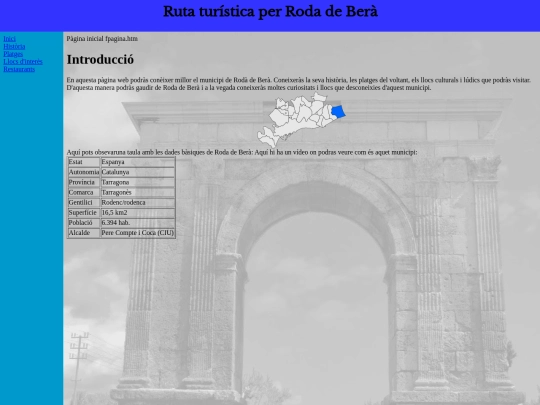The image size is (540, 405).
Task: Open the Restaurants link
Action: coord(19,69)
